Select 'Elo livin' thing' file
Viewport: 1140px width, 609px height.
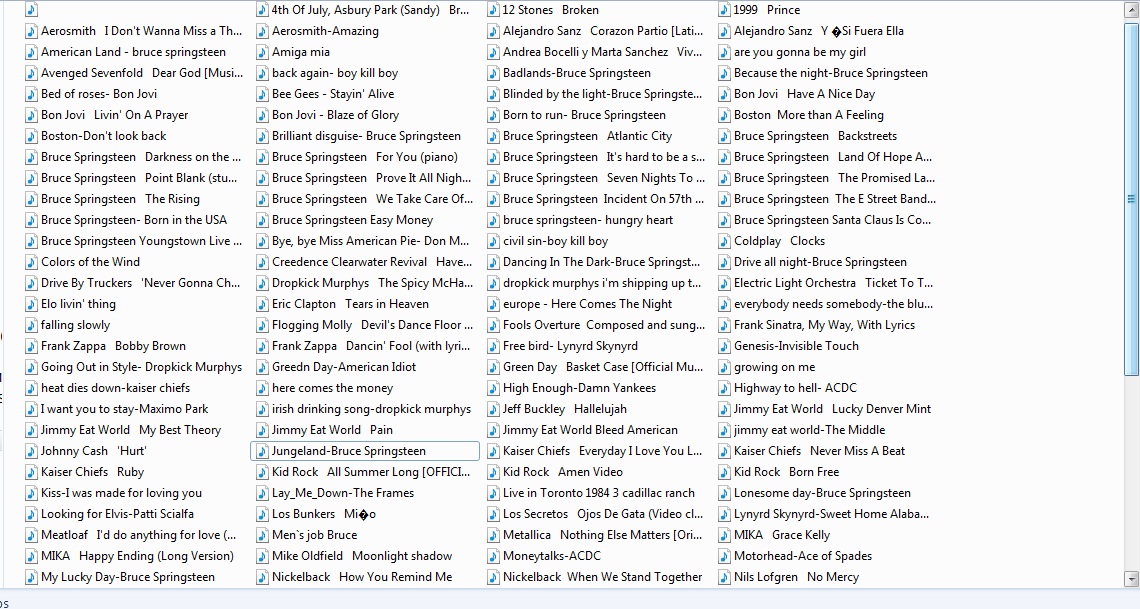pos(79,304)
